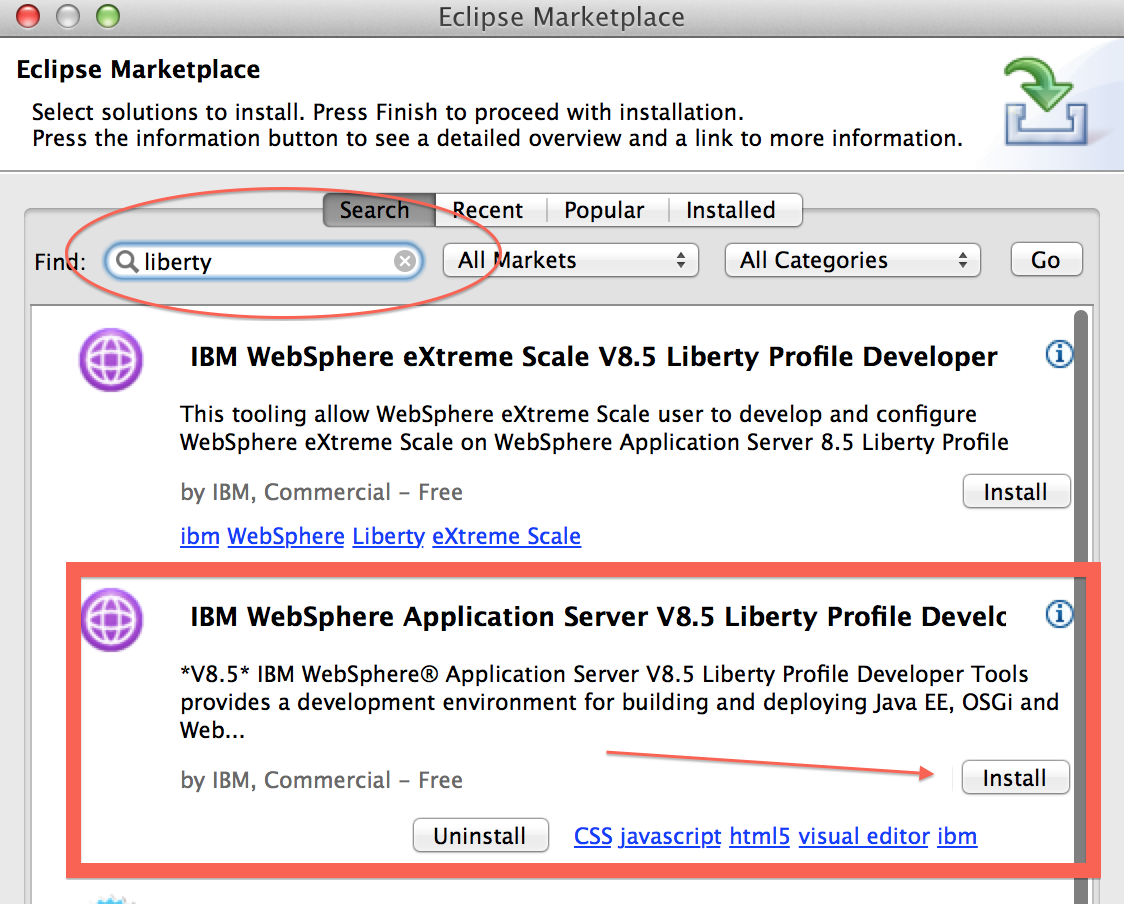This screenshot has width=1124, height=904.
Task: Open the Liberty tag link
Action: click(389, 536)
